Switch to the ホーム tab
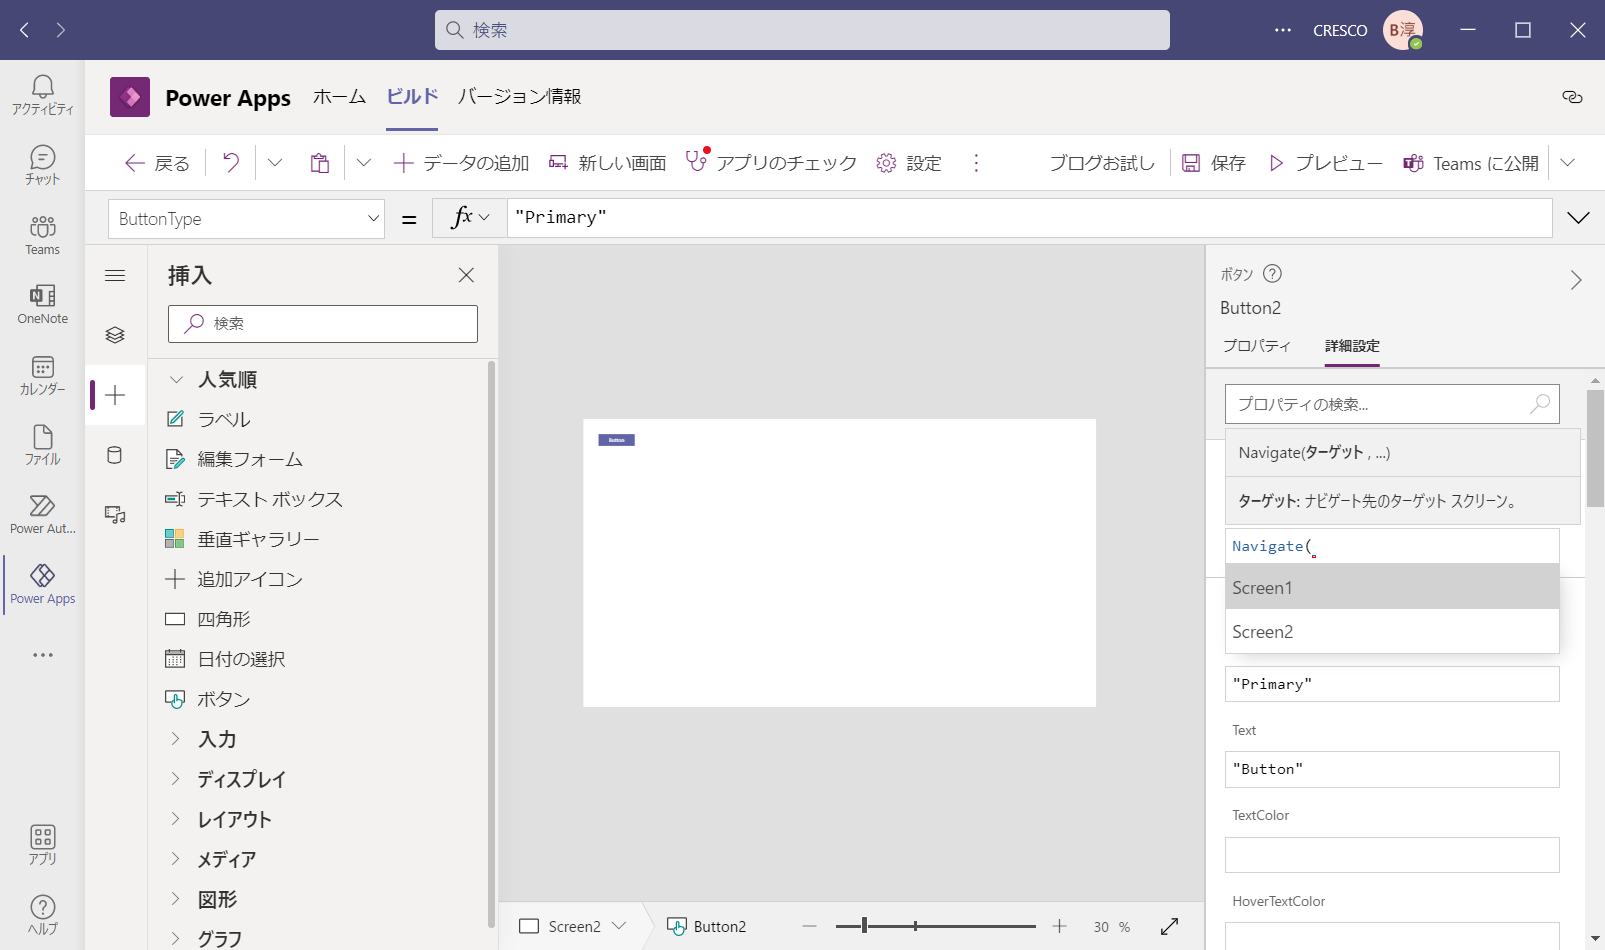 coord(339,97)
